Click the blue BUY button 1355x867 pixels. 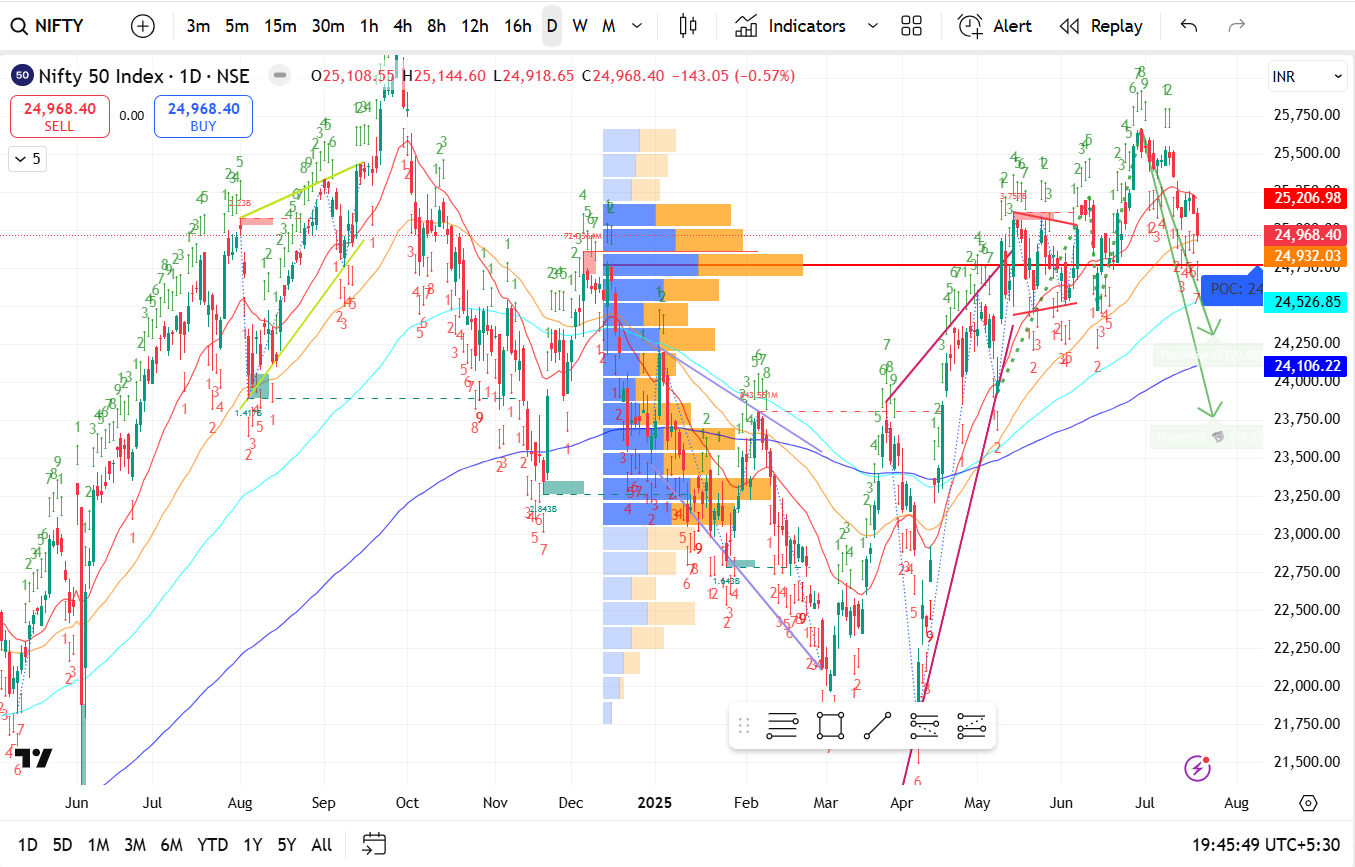203,116
